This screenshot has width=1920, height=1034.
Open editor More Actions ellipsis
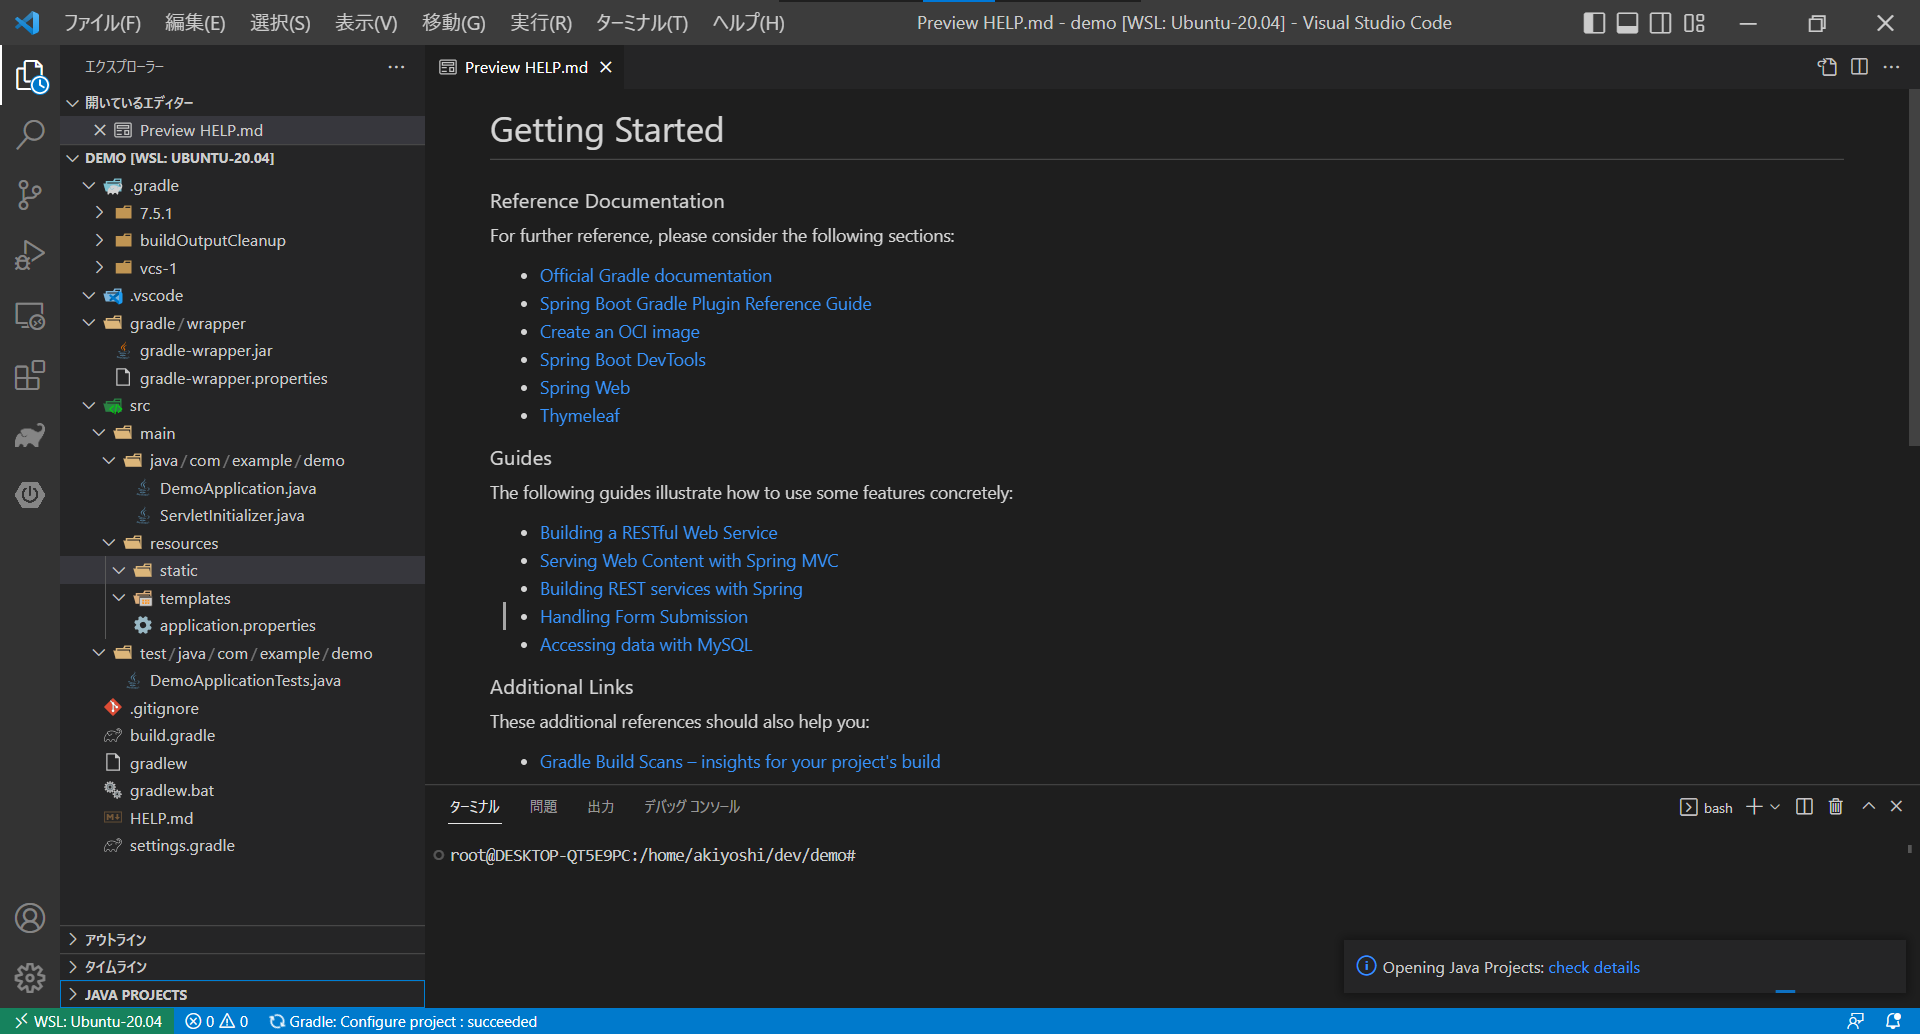click(x=1891, y=67)
